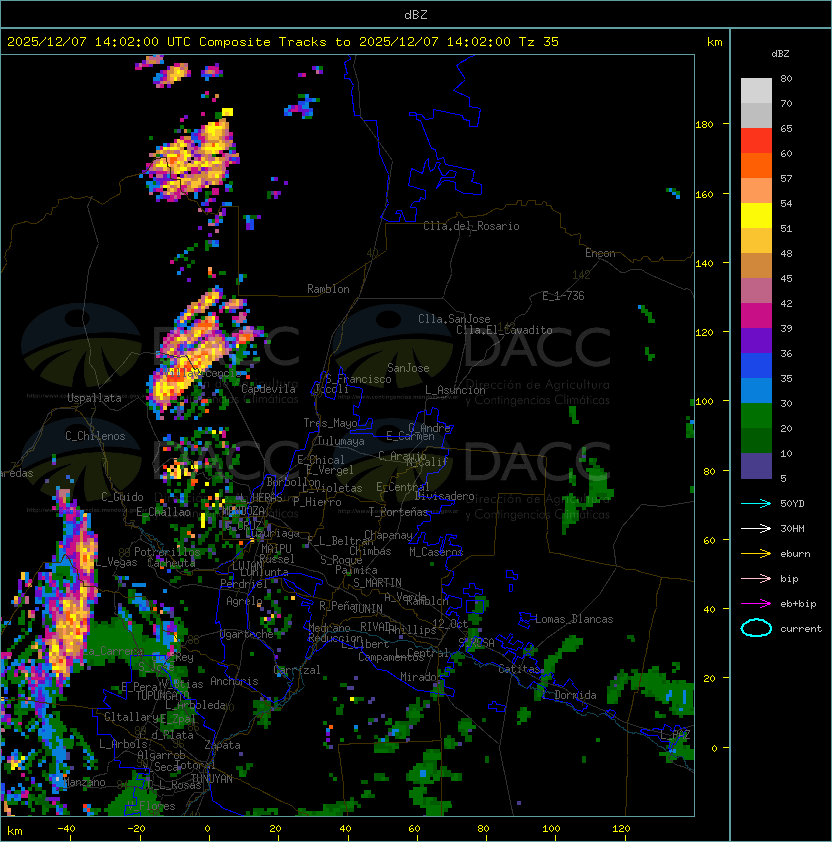Click the Clla.del_Rosario map label
The width and height of the screenshot is (832, 842).
point(471,226)
